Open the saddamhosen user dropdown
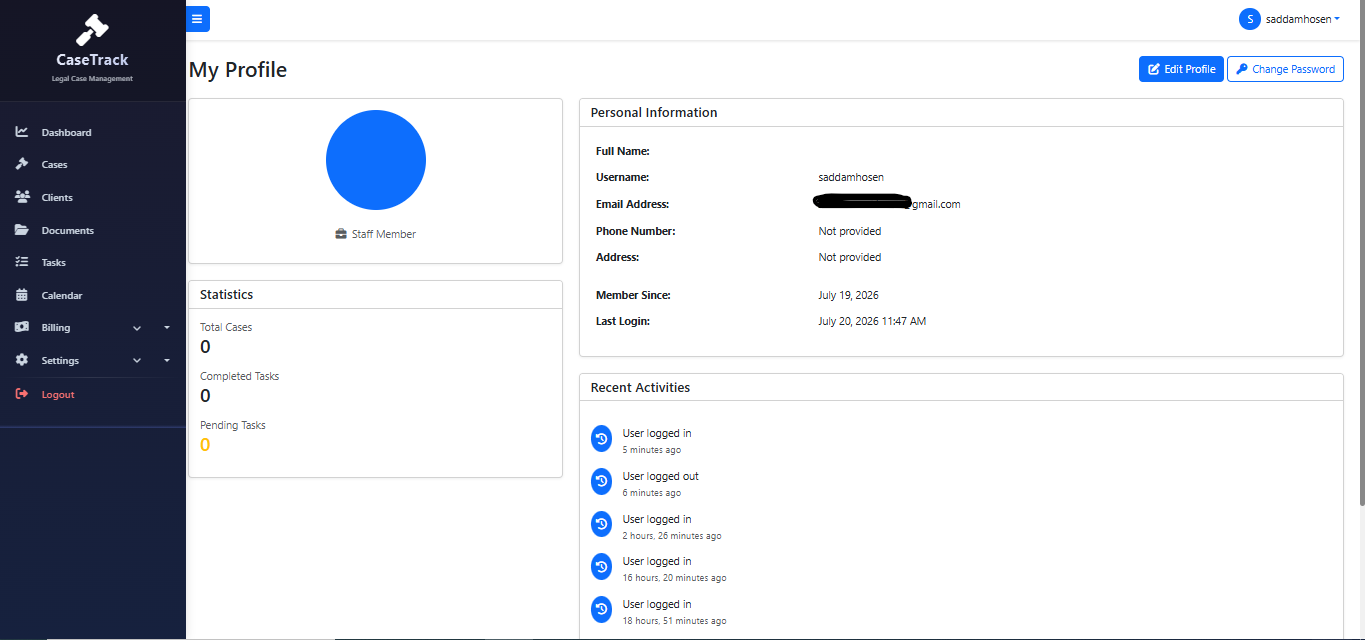This screenshot has width=1365, height=640. pos(1290,19)
